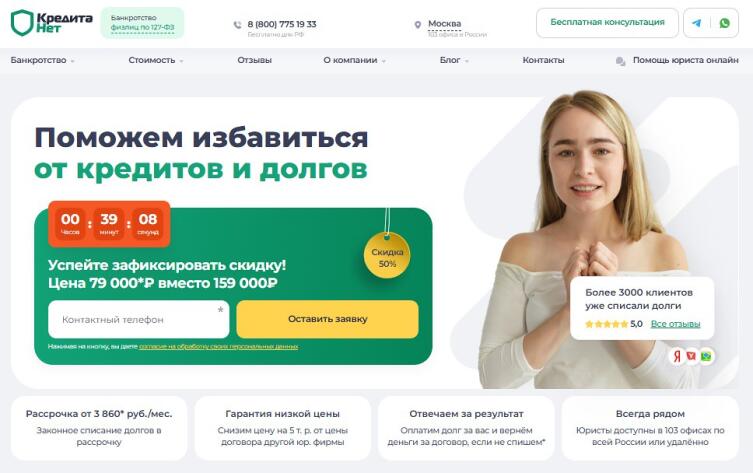Click the chat bubbles icon for lawyer help
753x473 pixels.
tap(620, 61)
